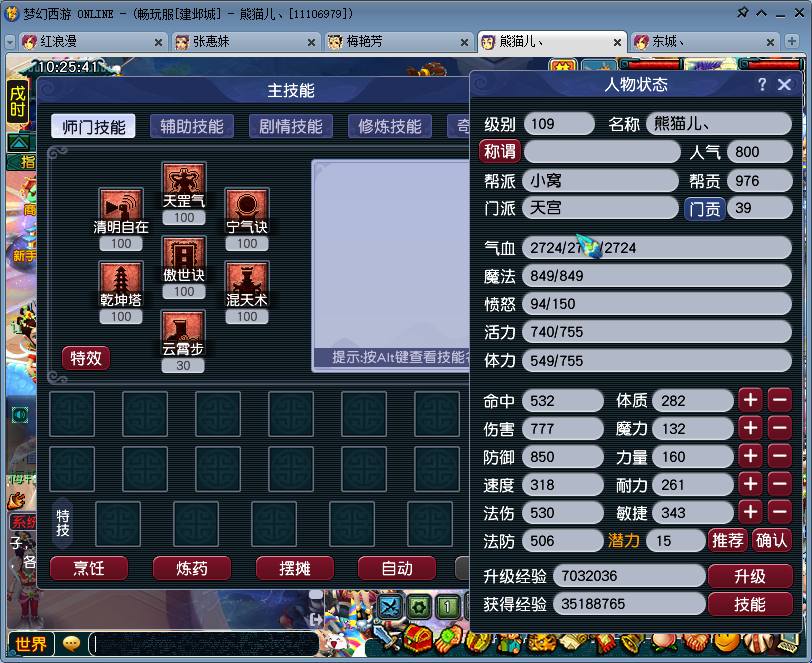
Task: Open the treasure chest icon in bottom bar
Action: point(417,640)
